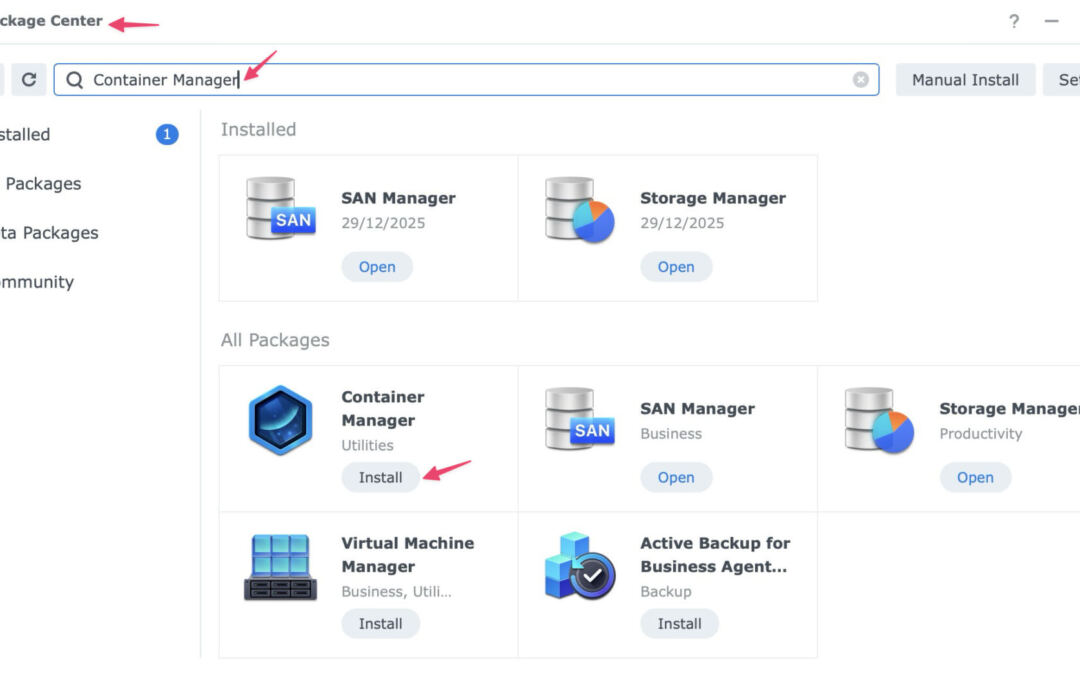Click the Container Manager hexagon icon

(x=280, y=420)
